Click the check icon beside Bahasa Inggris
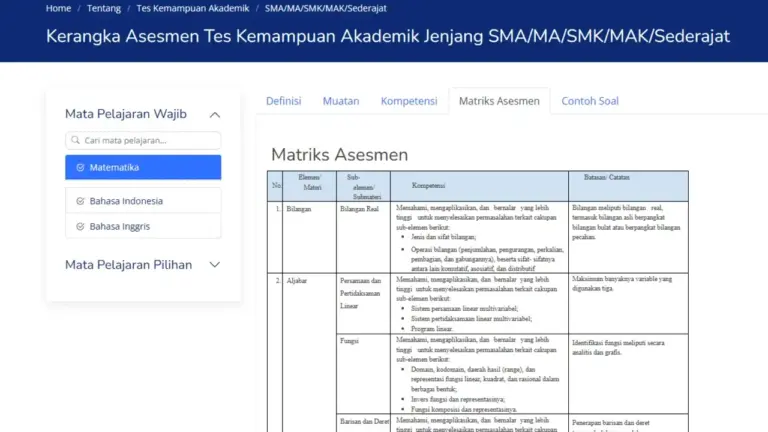Viewport: 768px width, 432px height. 80,226
